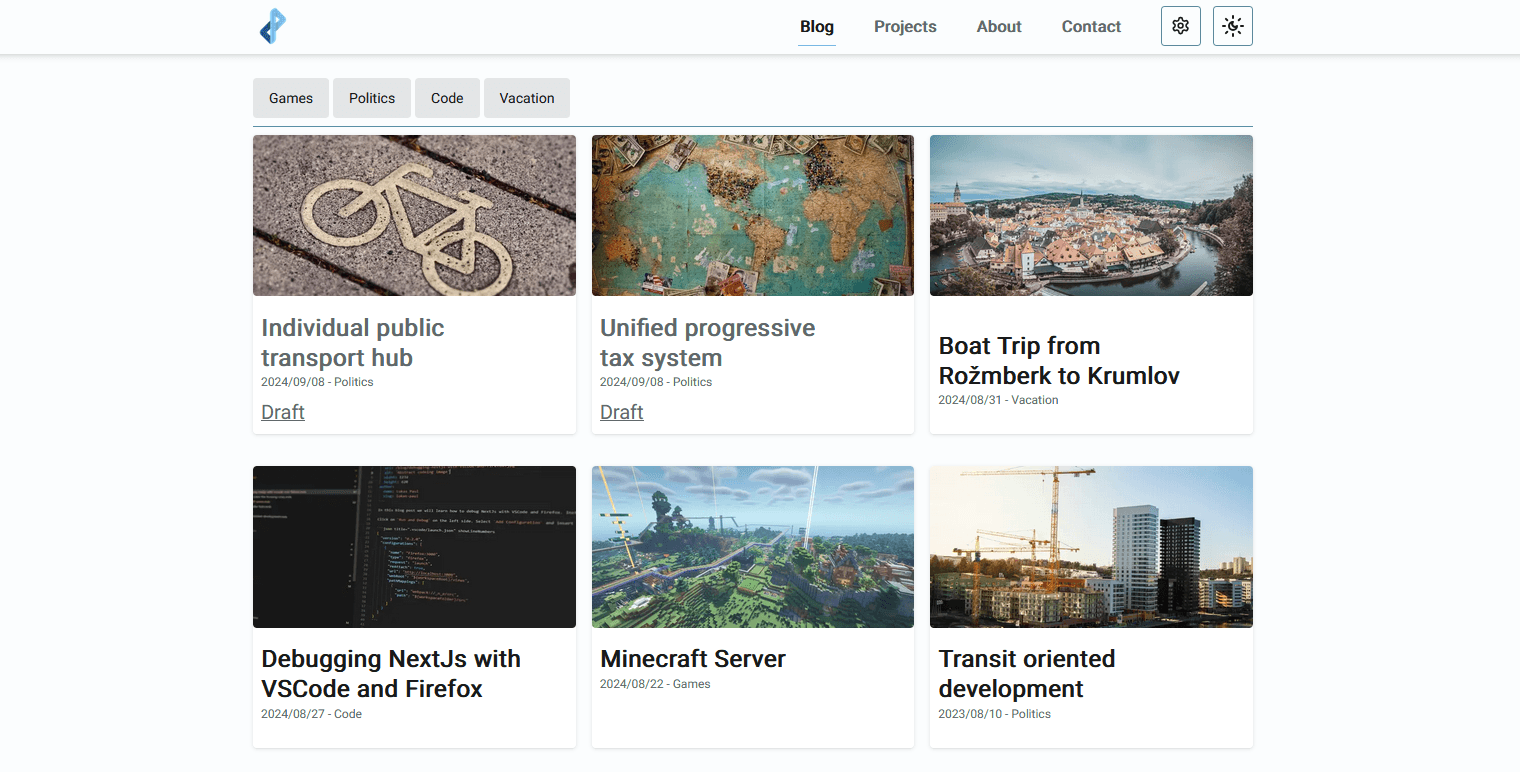Click the '2023/08/10 - Politics' date text
This screenshot has height=772, width=1520.
pos(994,714)
